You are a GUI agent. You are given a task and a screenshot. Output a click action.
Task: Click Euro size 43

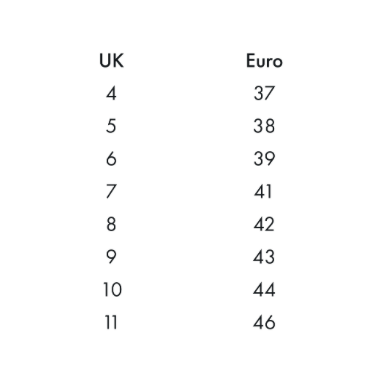click(x=264, y=257)
